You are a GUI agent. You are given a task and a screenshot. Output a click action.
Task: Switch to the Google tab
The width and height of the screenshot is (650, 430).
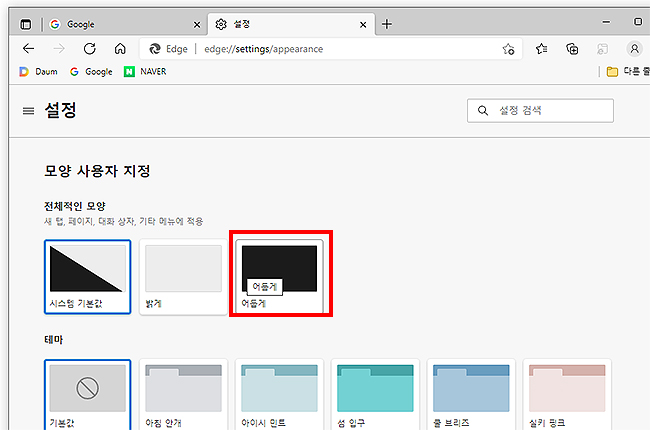coord(126,24)
